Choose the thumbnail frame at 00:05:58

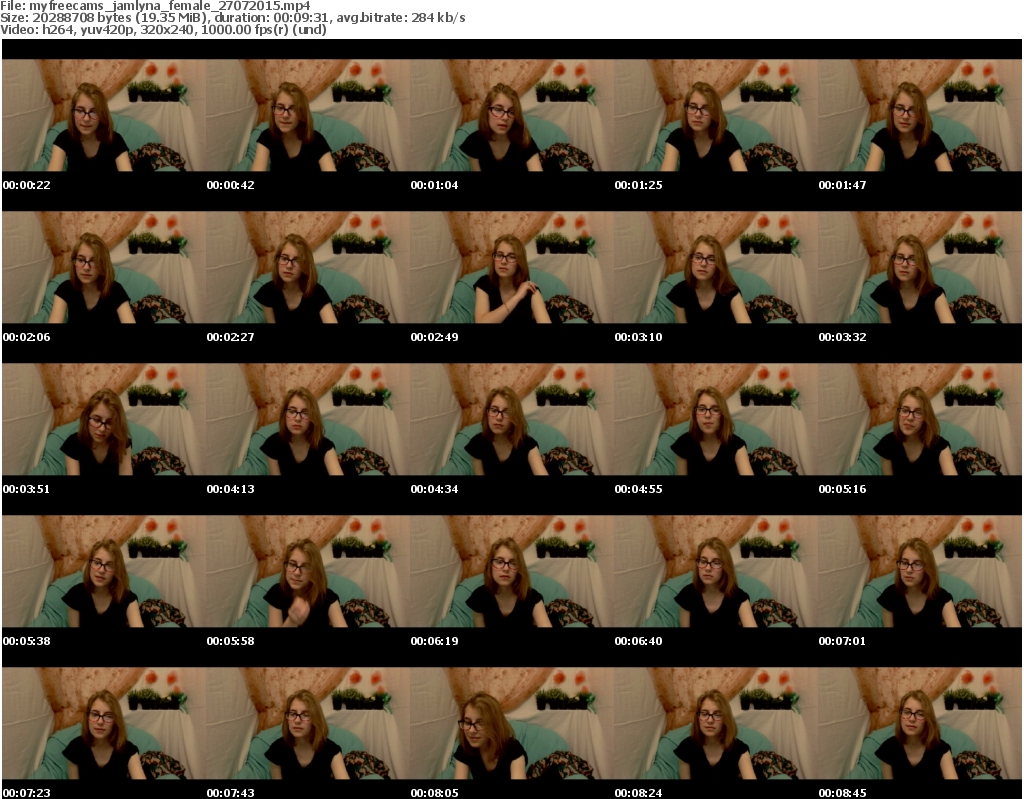(308, 572)
